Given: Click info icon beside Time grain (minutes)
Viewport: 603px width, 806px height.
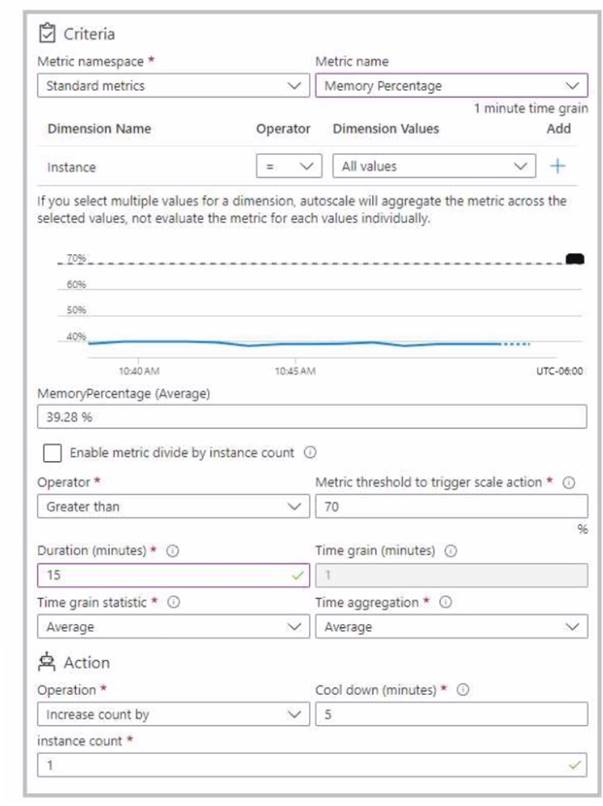Looking at the screenshot, I should click(450, 551).
